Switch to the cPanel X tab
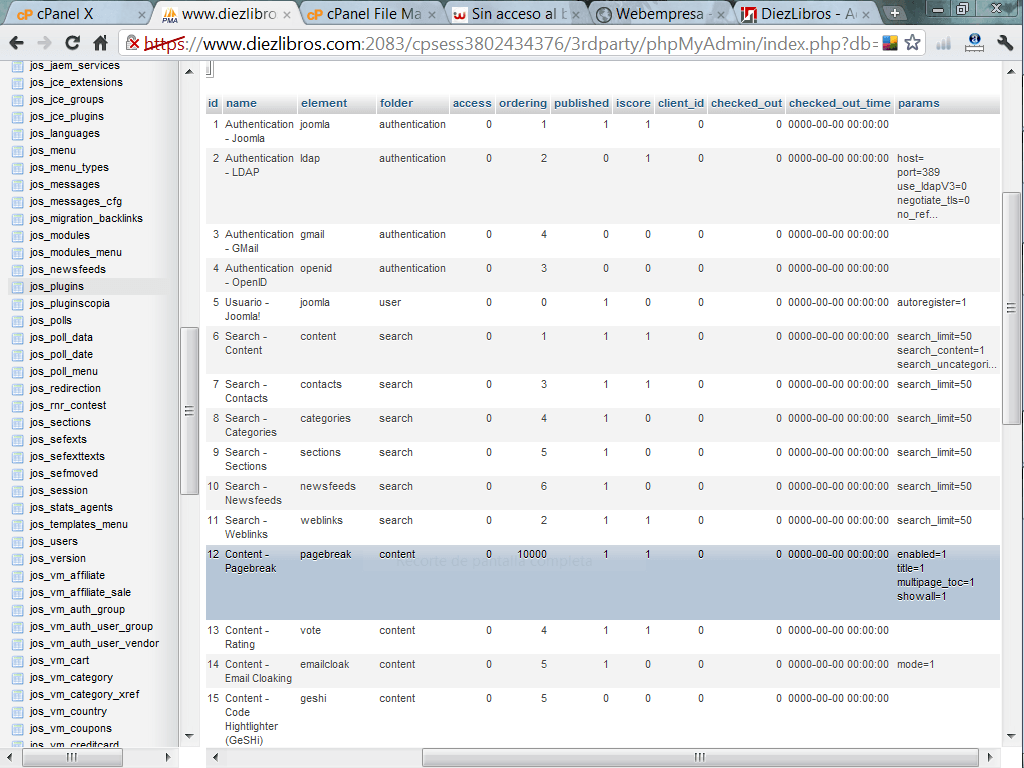This screenshot has width=1024, height=768. point(70,14)
